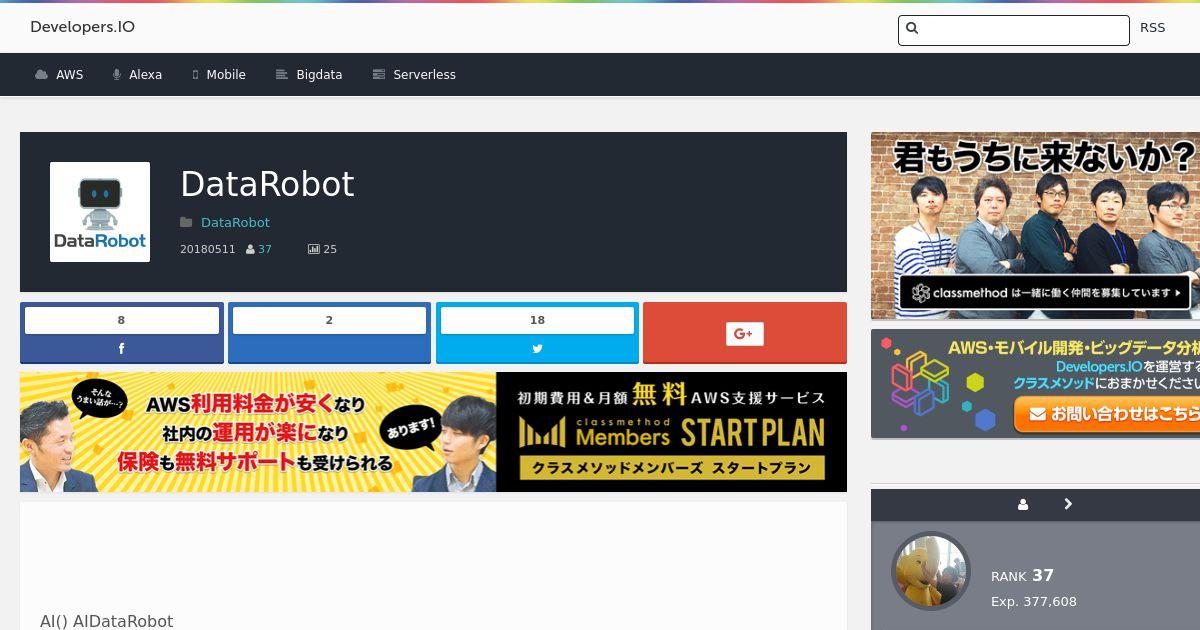Click the chevron arrow in sidebar panel header
This screenshot has width=1200, height=630.
click(x=1068, y=504)
